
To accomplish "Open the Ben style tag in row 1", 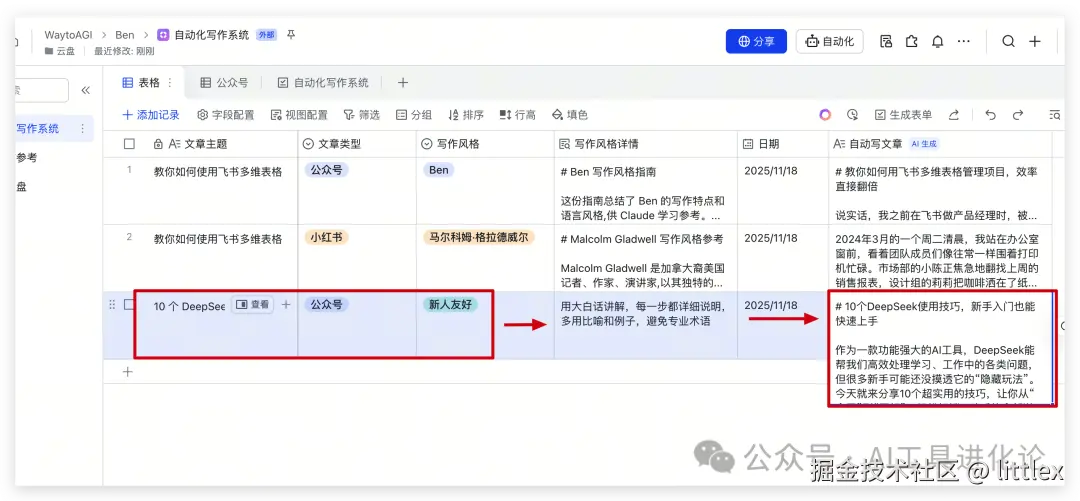I will point(439,170).
